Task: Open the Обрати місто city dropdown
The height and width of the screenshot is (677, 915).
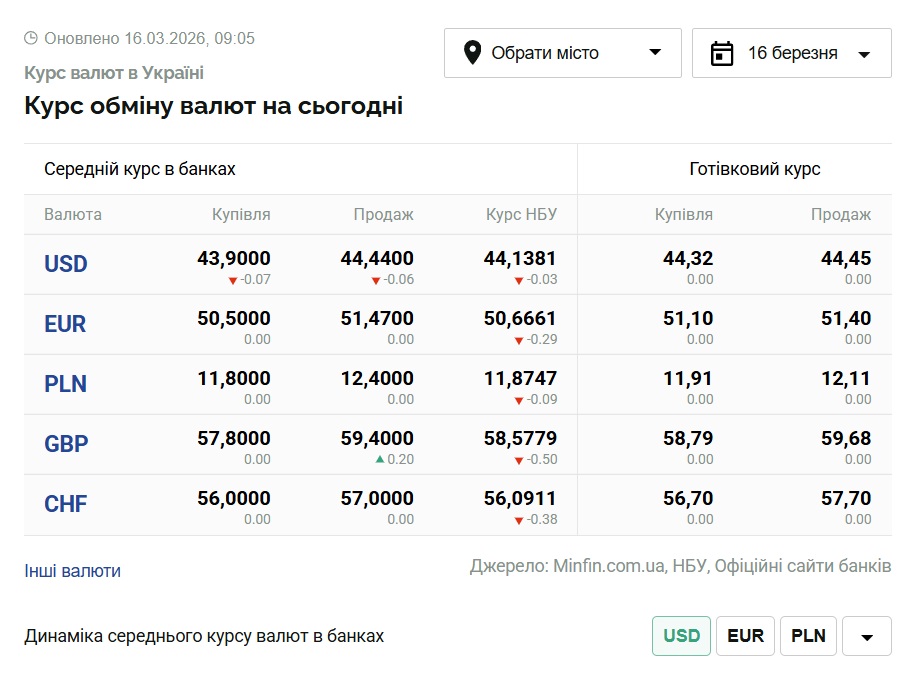Action: [x=562, y=53]
